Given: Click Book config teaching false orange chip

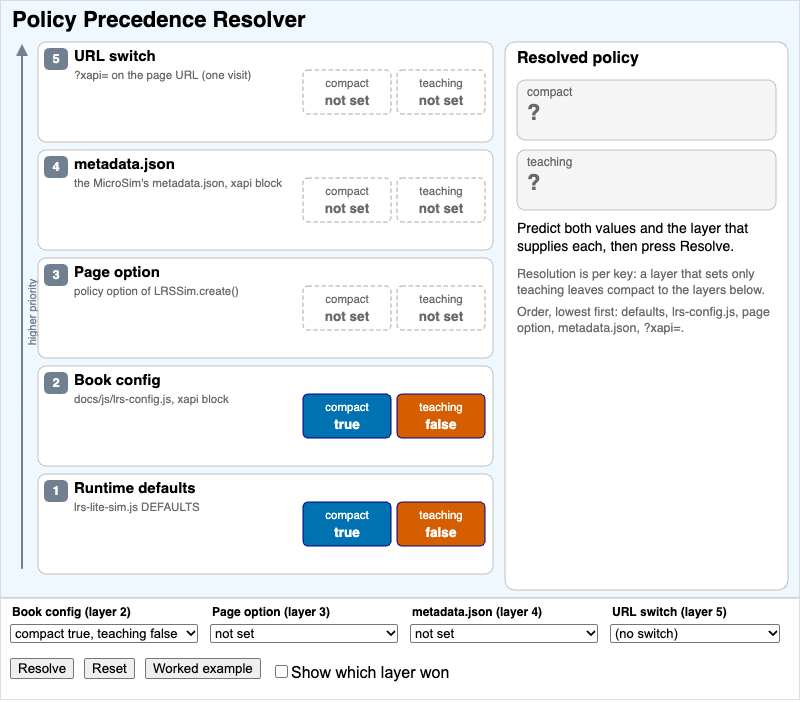Looking at the screenshot, I should pyautogui.click(x=441, y=416).
